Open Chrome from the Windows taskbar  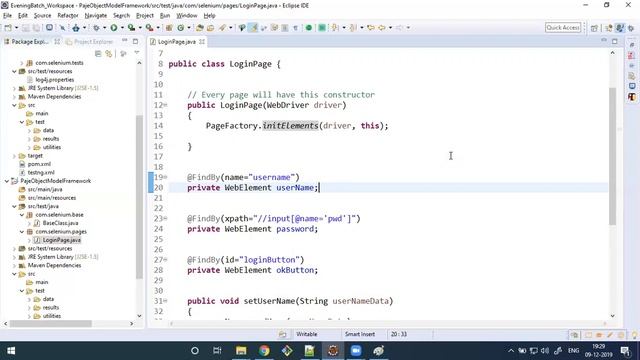coord(264,351)
